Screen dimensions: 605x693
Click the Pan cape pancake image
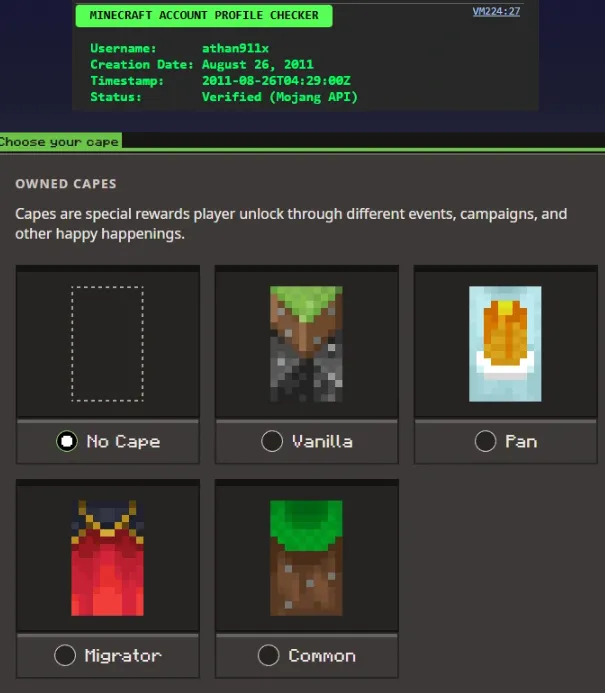pos(505,344)
